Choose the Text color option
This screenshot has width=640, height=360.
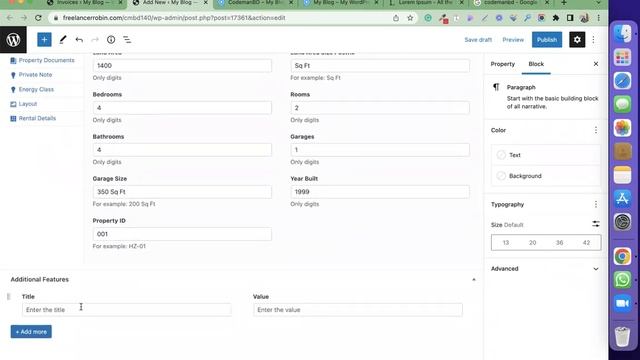(546, 155)
